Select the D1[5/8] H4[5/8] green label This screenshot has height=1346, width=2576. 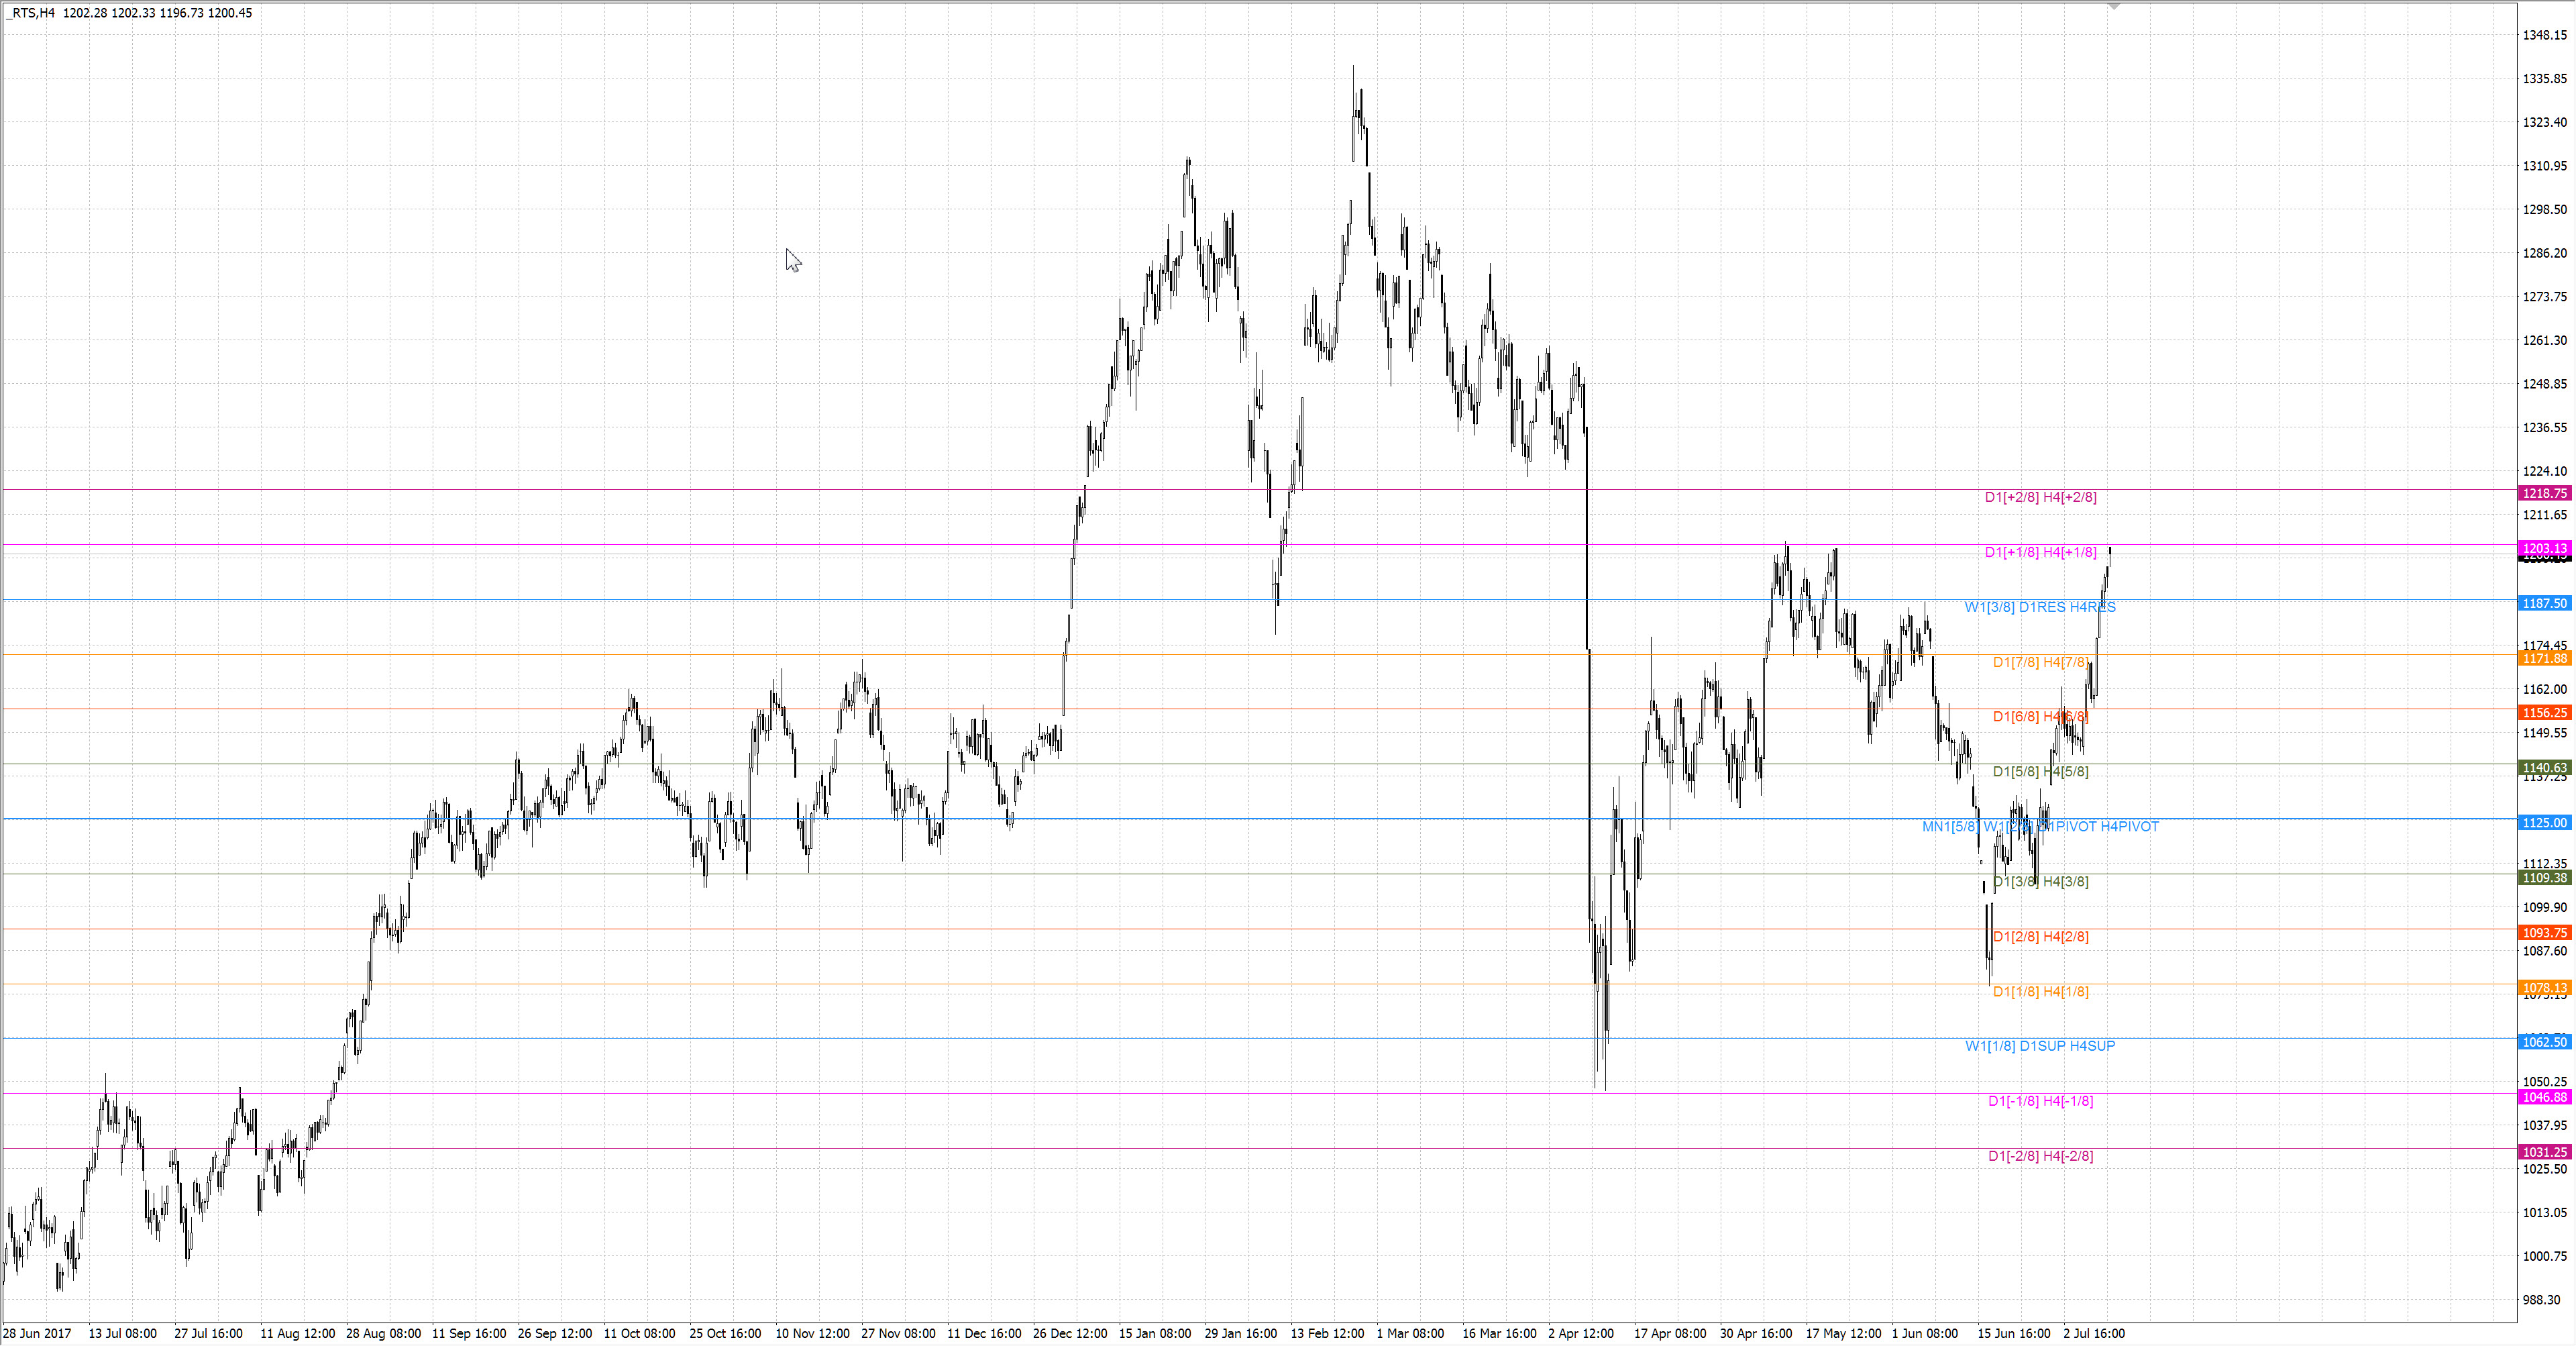[x=2040, y=771]
